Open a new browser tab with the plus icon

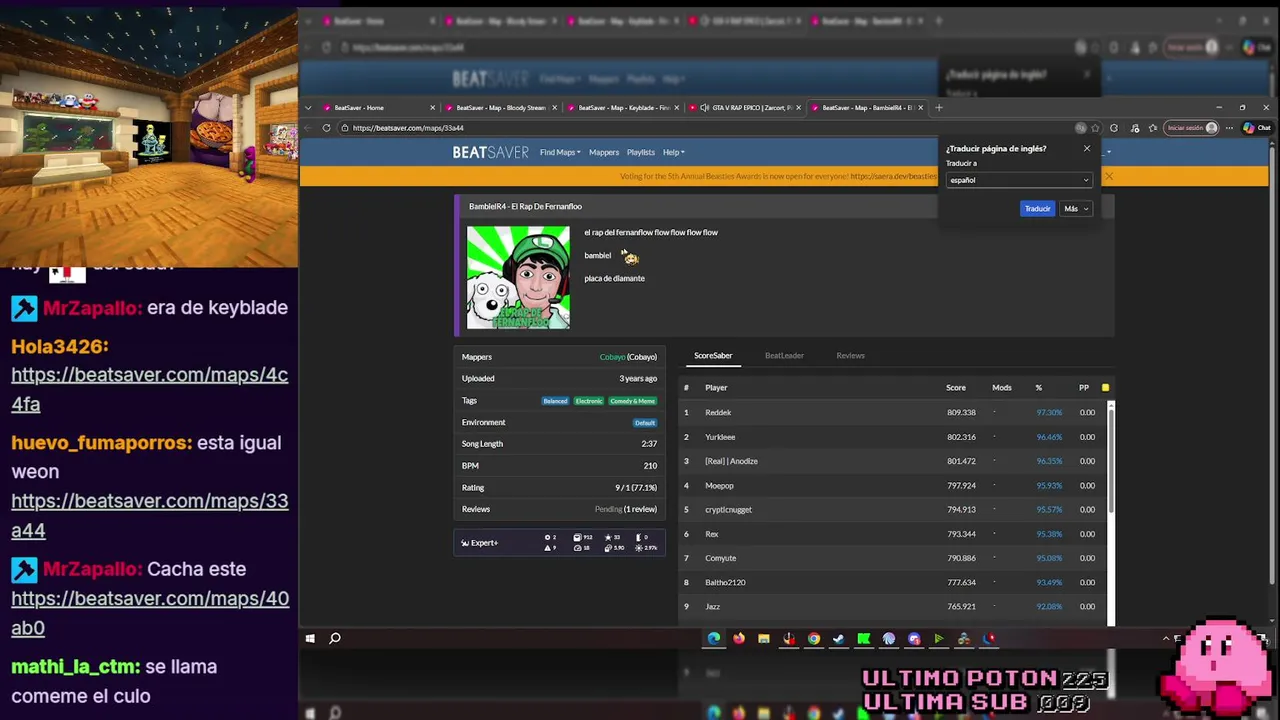click(x=938, y=107)
